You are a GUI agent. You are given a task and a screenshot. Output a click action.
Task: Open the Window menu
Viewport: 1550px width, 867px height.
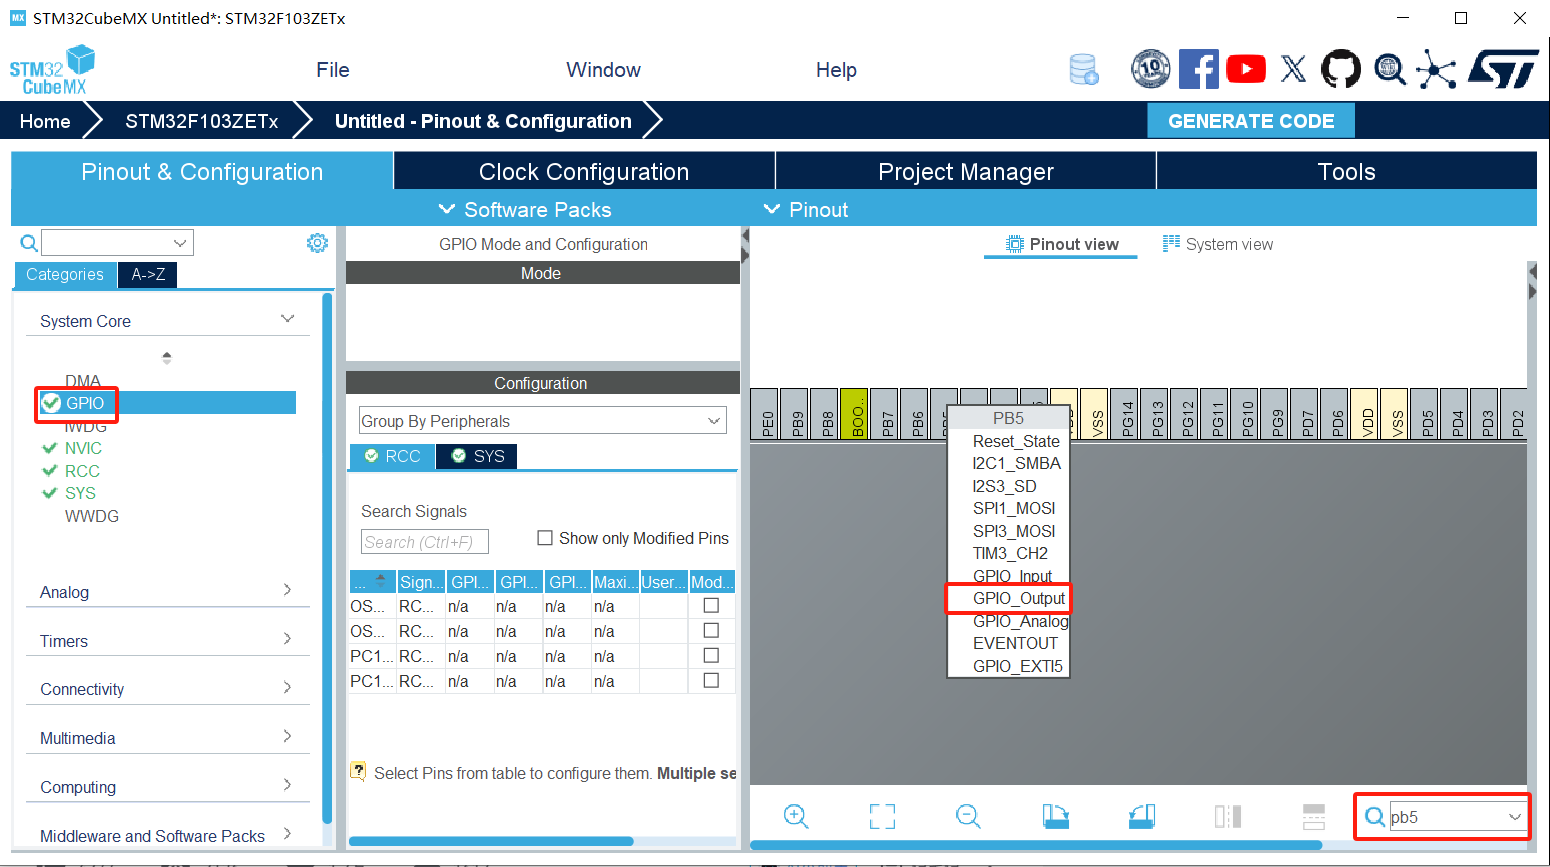click(x=603, y=70)
